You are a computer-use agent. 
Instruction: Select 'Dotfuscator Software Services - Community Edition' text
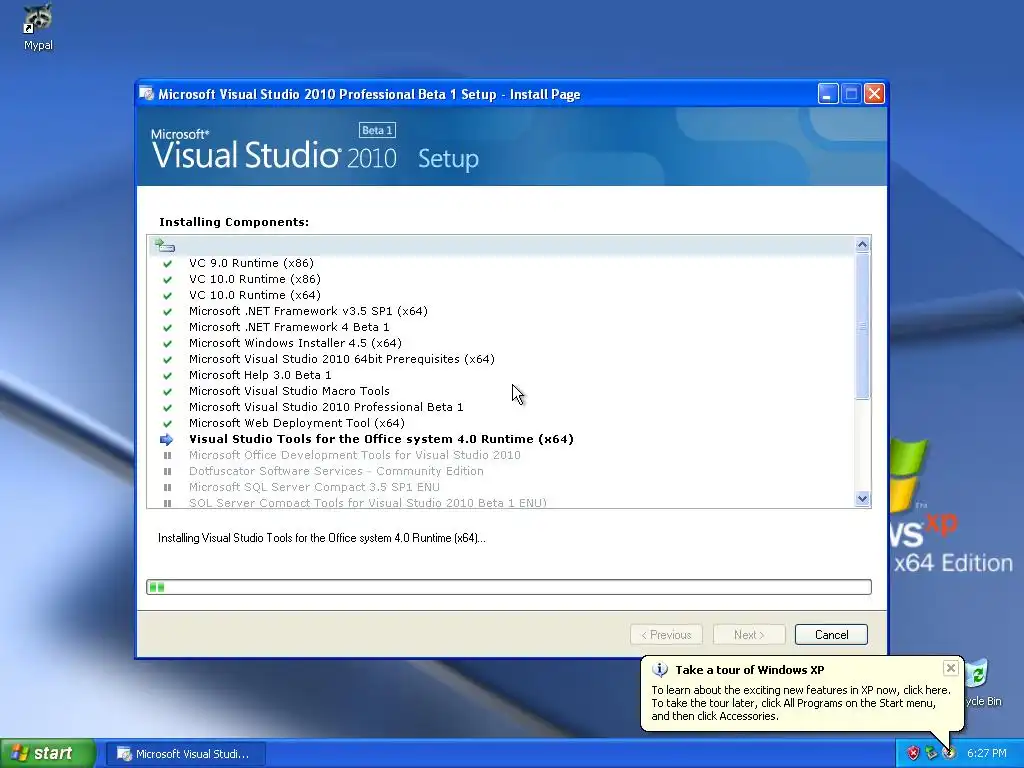[336, 472]
